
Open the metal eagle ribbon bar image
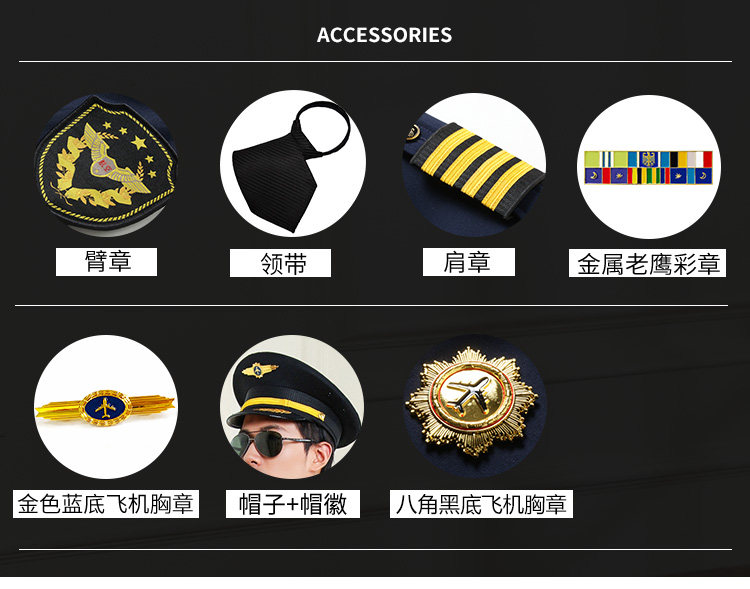click(648, 167)
